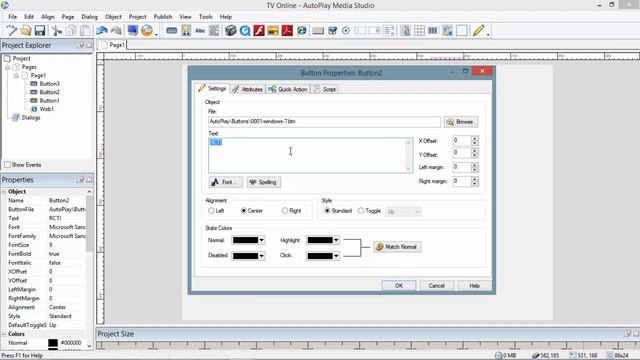Open the Highlight state color dropdown arrow

(336, 240)
